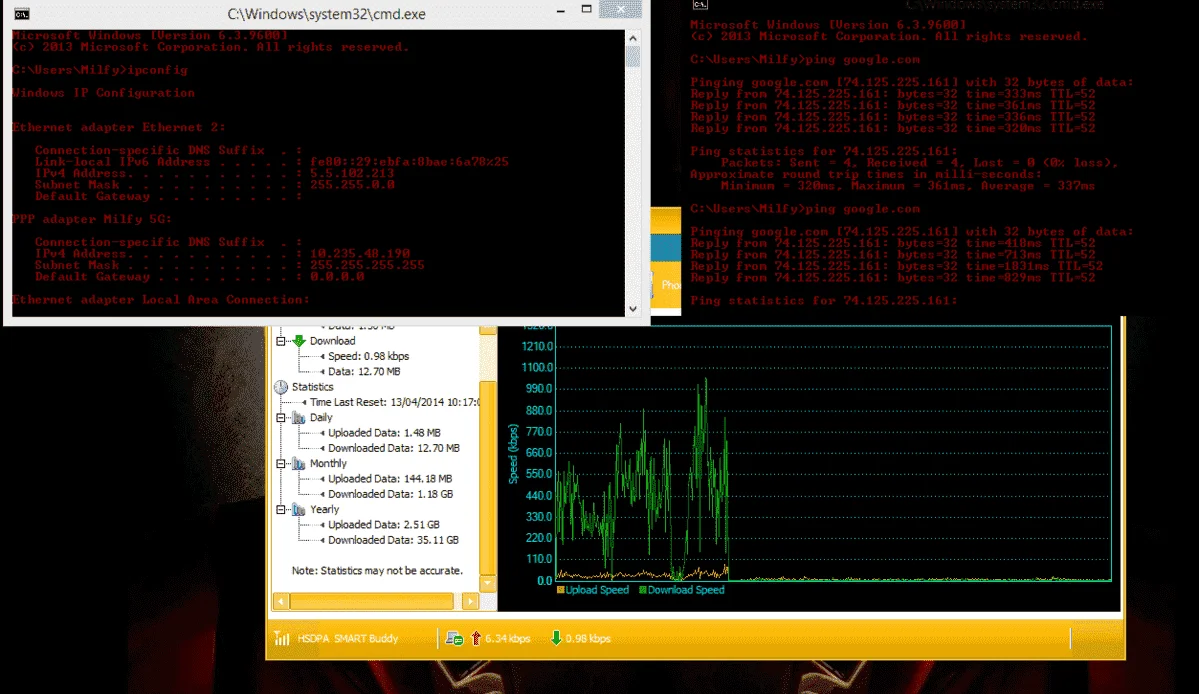This screenshot has width=1199, height=694.
Task: Click the green download arrow in status bar
Action: 556,638
